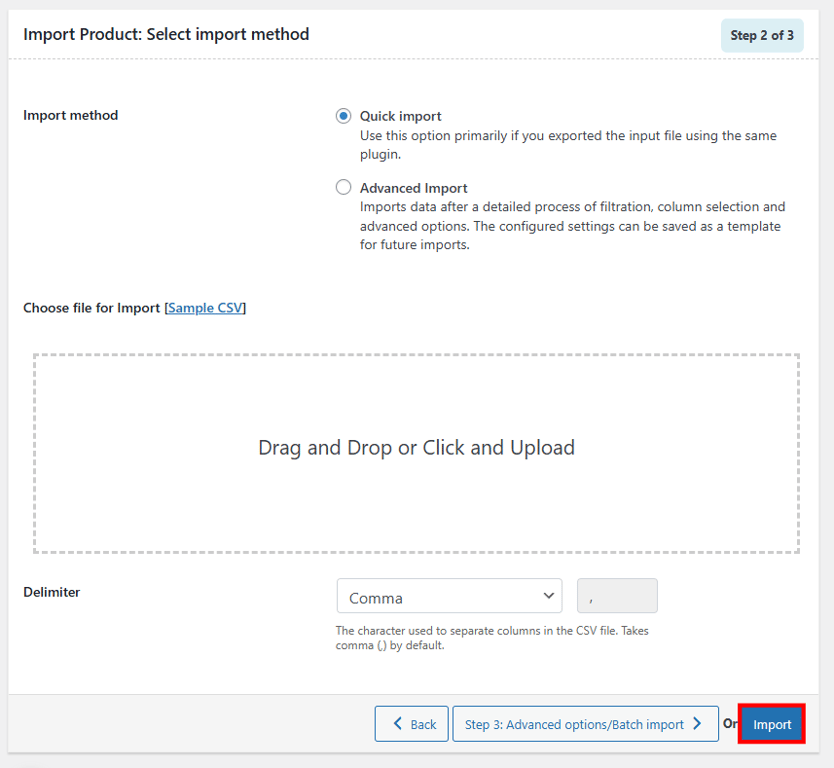Click the Step 2 of 3 indicator badge
This screenshot has height=768, width=834.
(x=762, y=35)
